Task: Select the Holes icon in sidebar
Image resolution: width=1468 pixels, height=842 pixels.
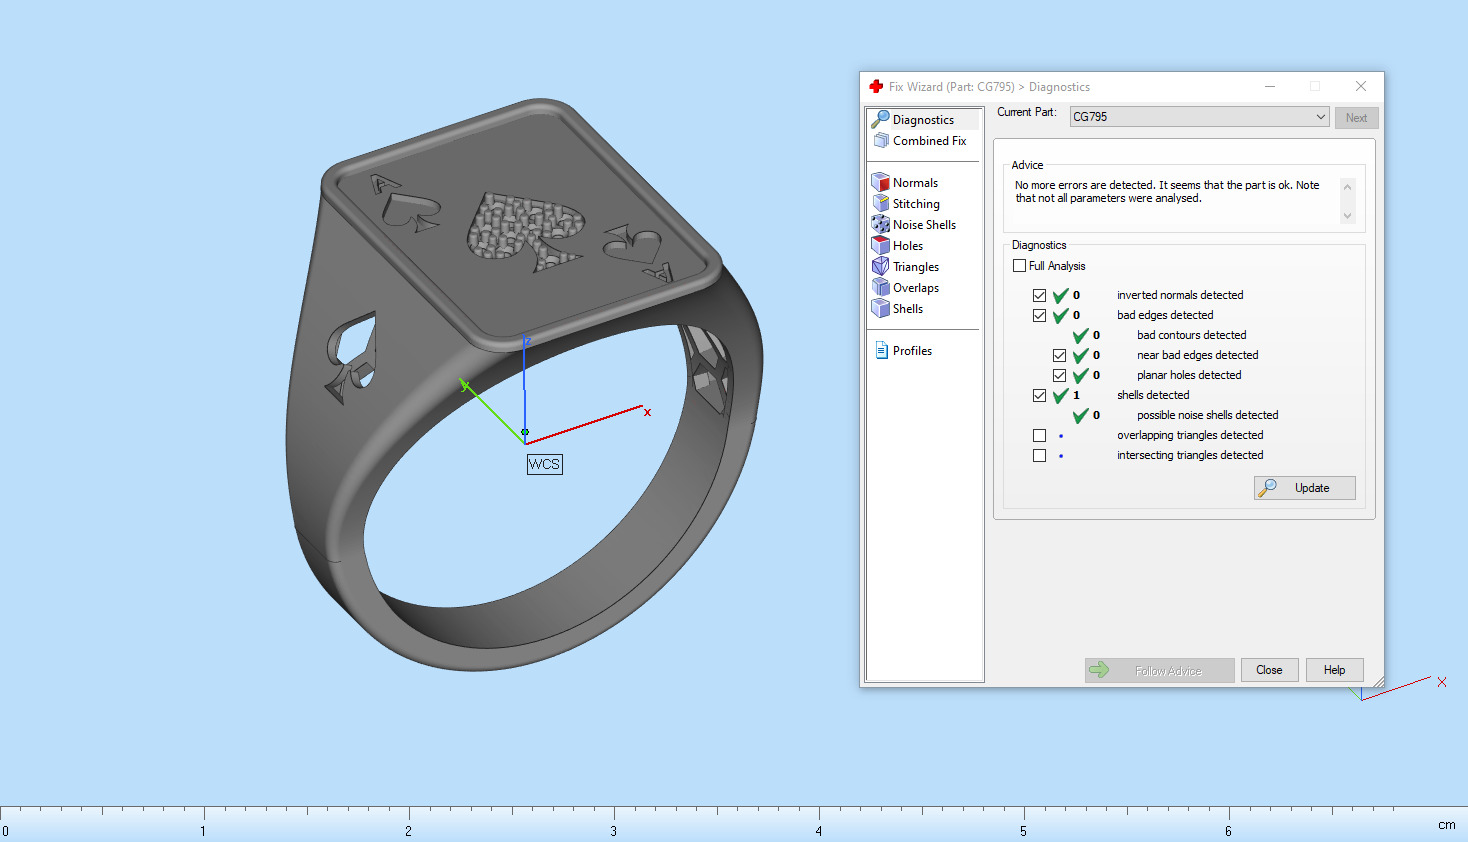Action: [x=880, y=245]
